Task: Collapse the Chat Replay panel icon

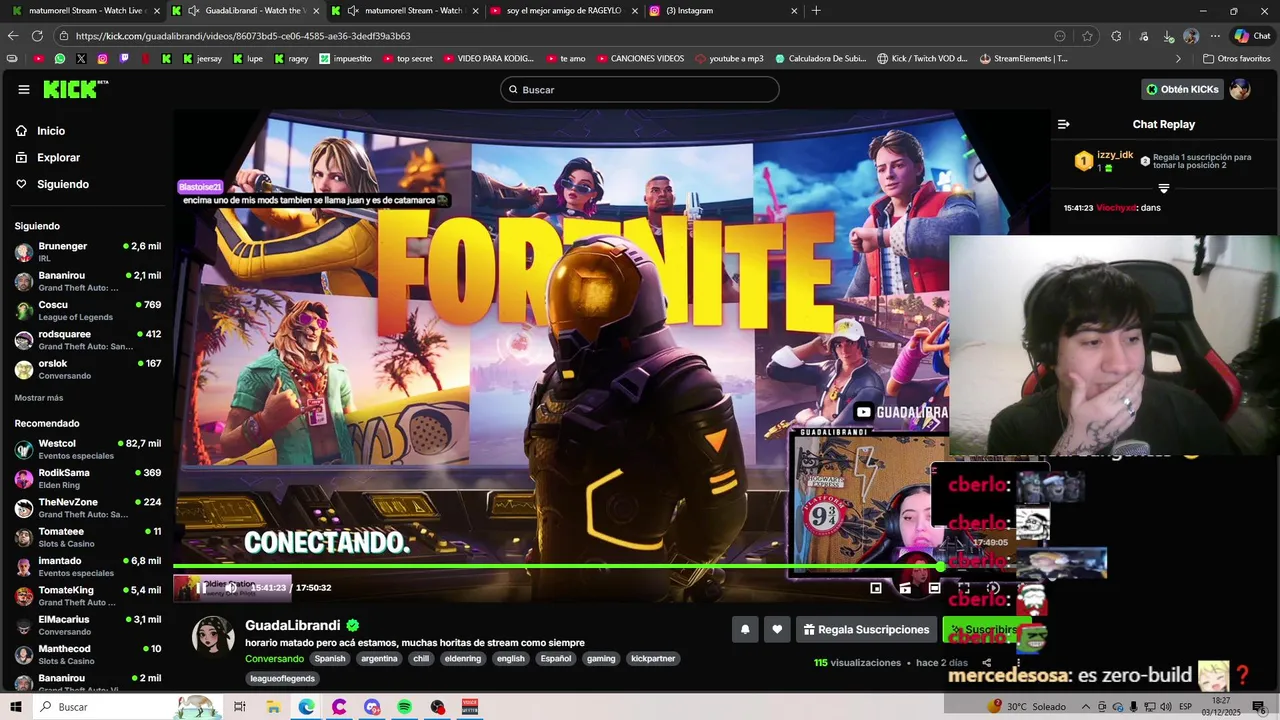Action: click(1064, 125)
